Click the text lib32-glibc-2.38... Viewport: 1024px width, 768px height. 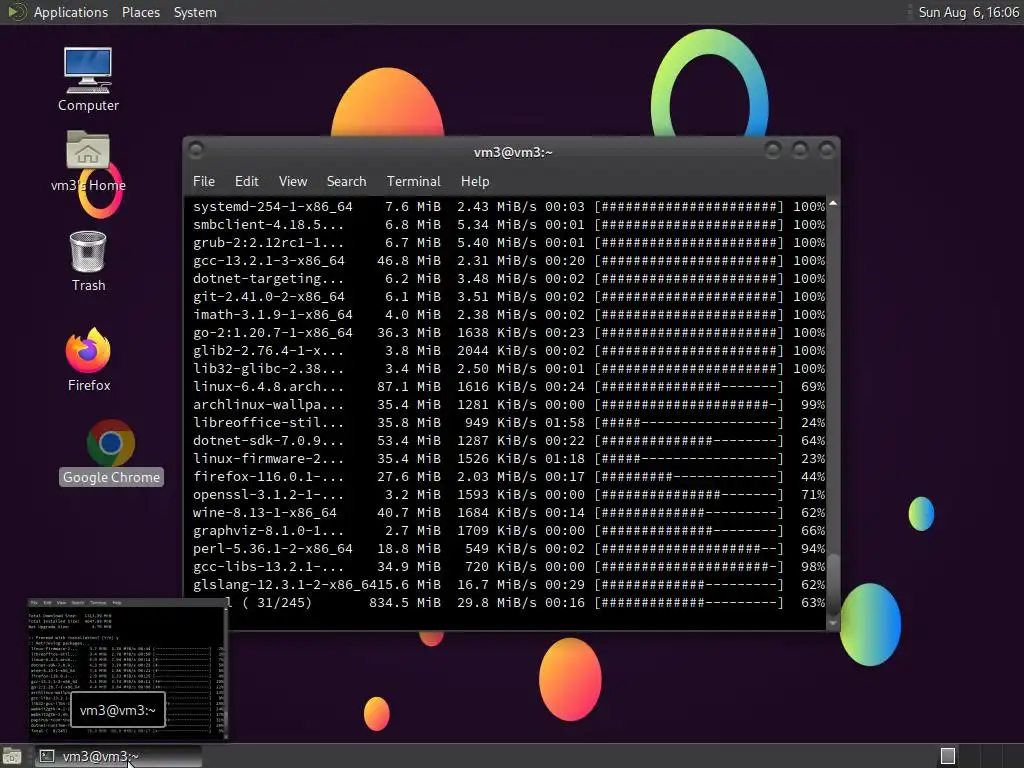point(268,368)
